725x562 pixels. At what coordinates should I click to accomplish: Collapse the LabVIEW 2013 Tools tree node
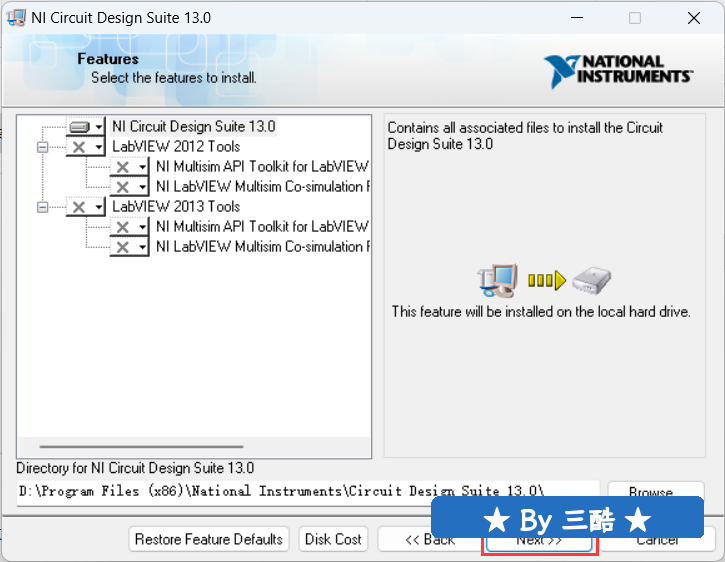[x=43, y=207]
